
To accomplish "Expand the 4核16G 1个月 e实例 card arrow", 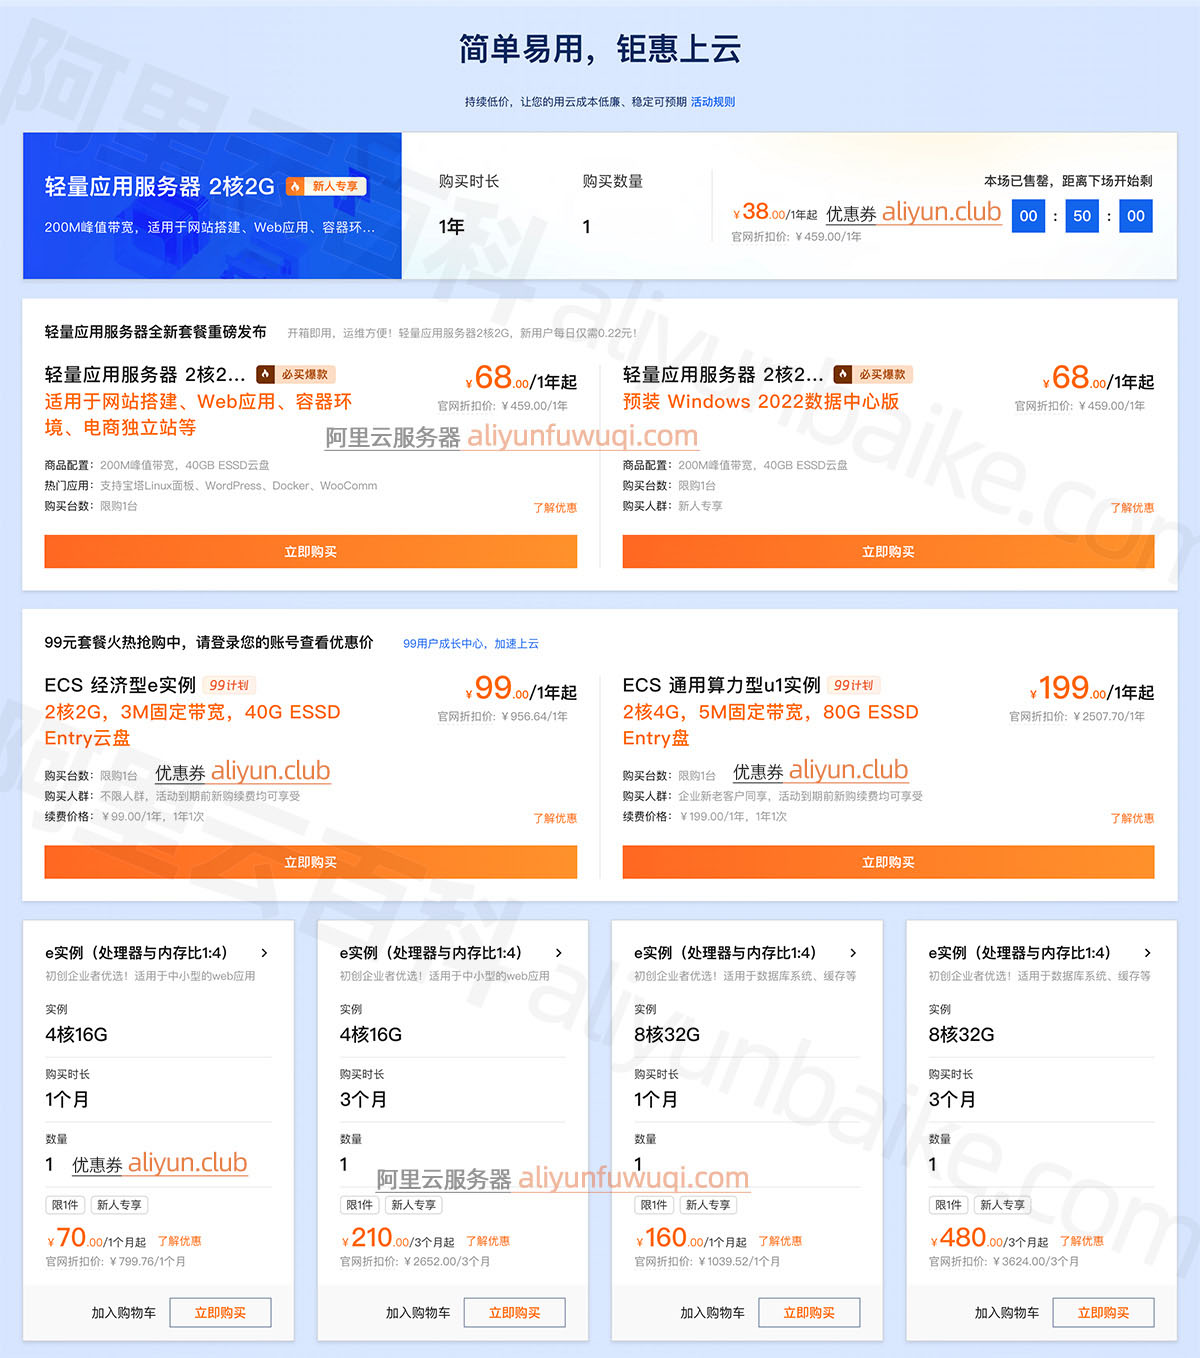I will 264,953.
